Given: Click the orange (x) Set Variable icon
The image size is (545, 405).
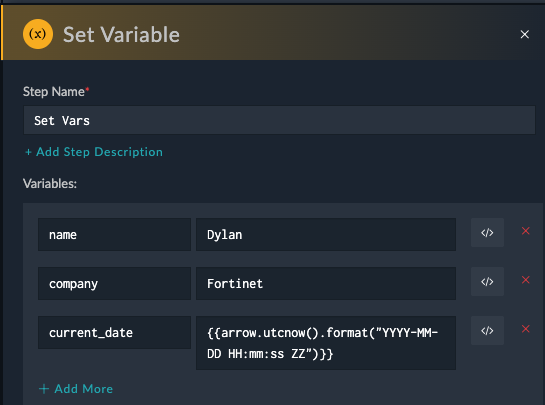Looking at the screenshot, I should click(38, 34).
